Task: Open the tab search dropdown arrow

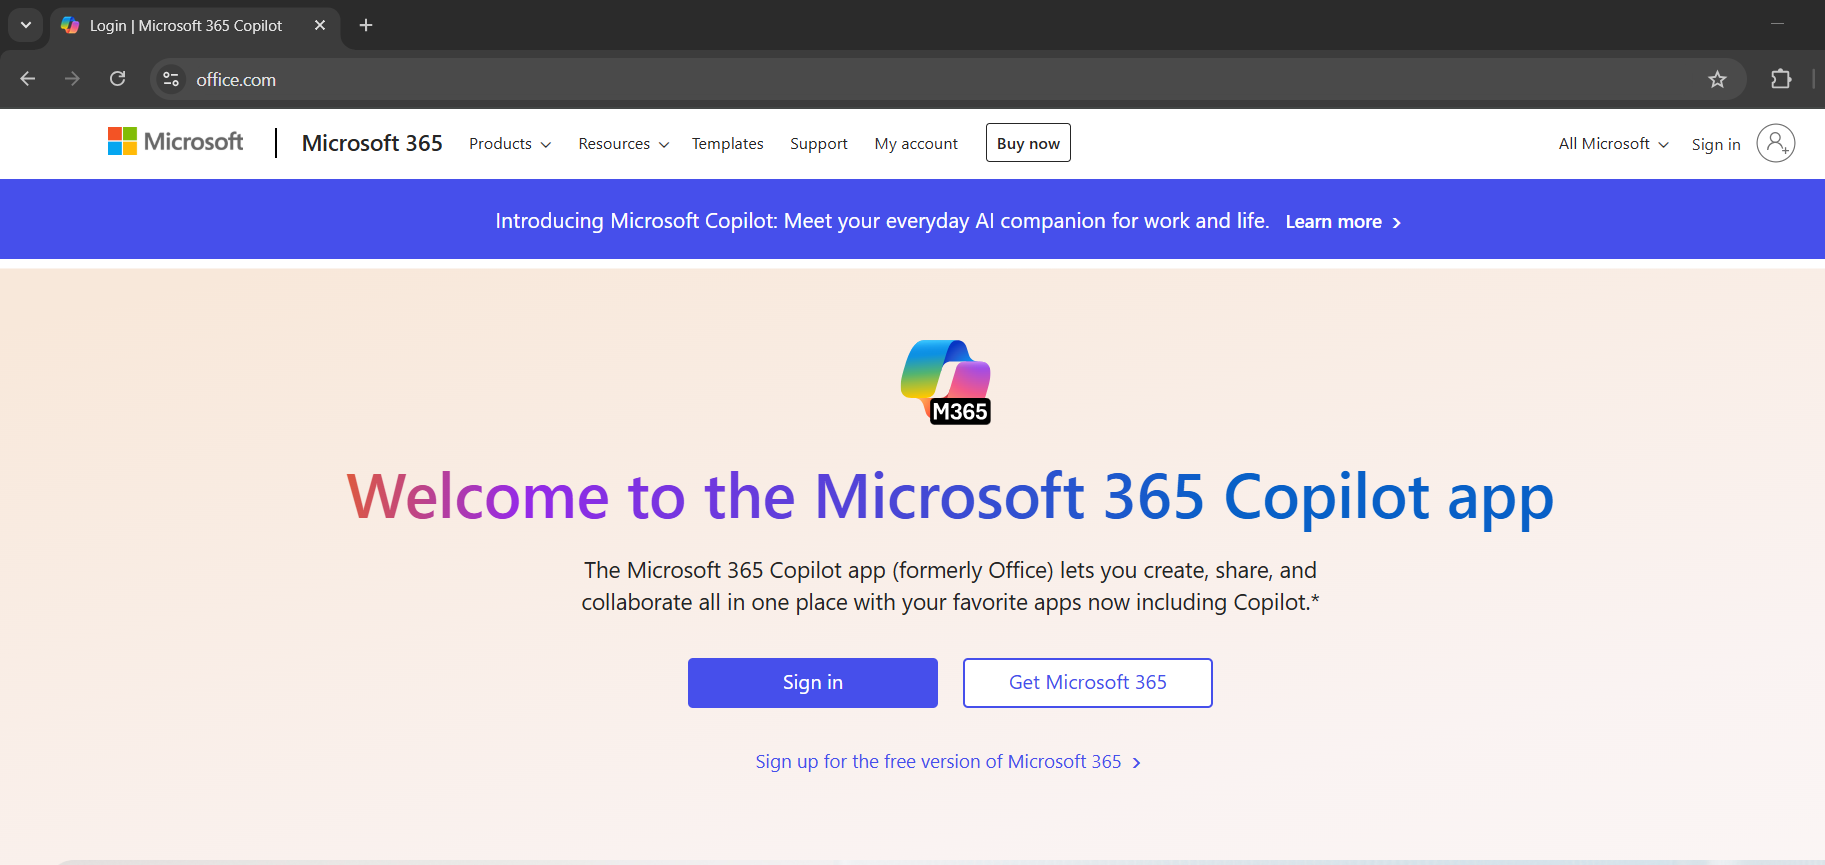Action: 26,25
